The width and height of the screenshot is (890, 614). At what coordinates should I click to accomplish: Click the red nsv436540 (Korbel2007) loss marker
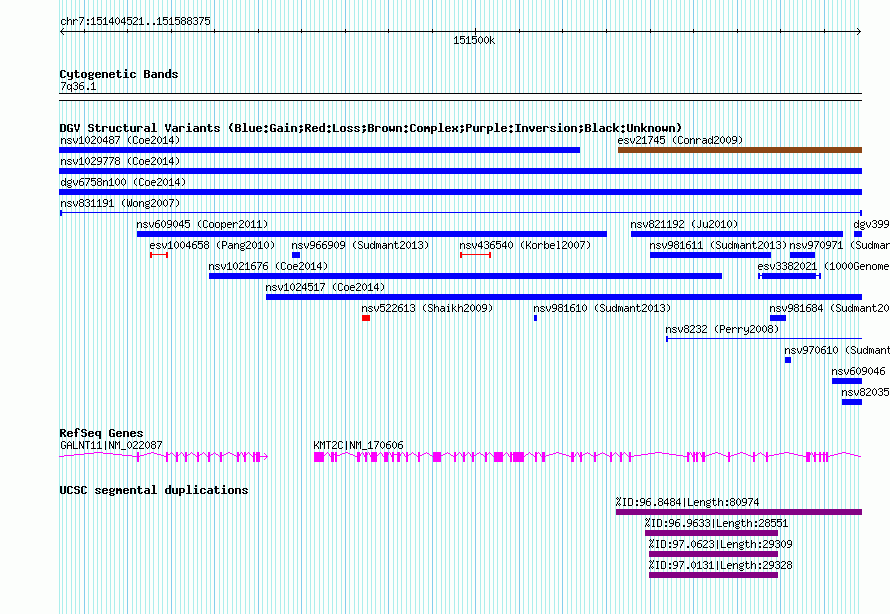pos(475,255)
